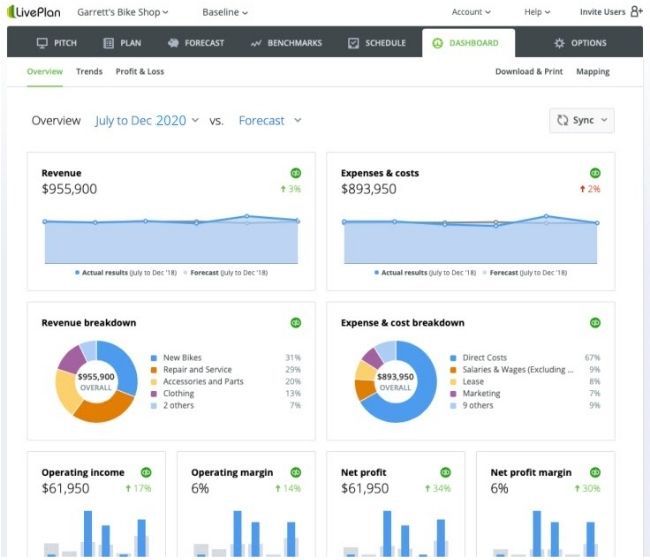Click the Download & Print link
650x560 pixels.
529,72
